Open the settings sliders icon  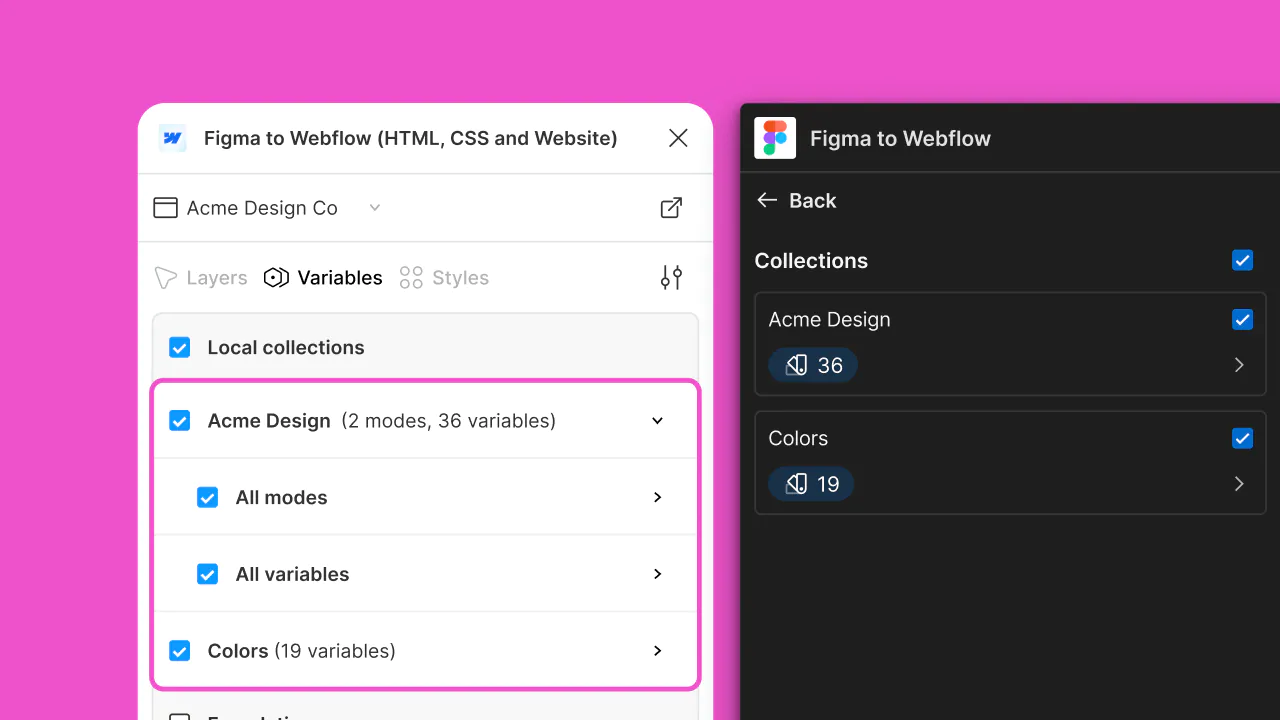click(x=671, y=278)
